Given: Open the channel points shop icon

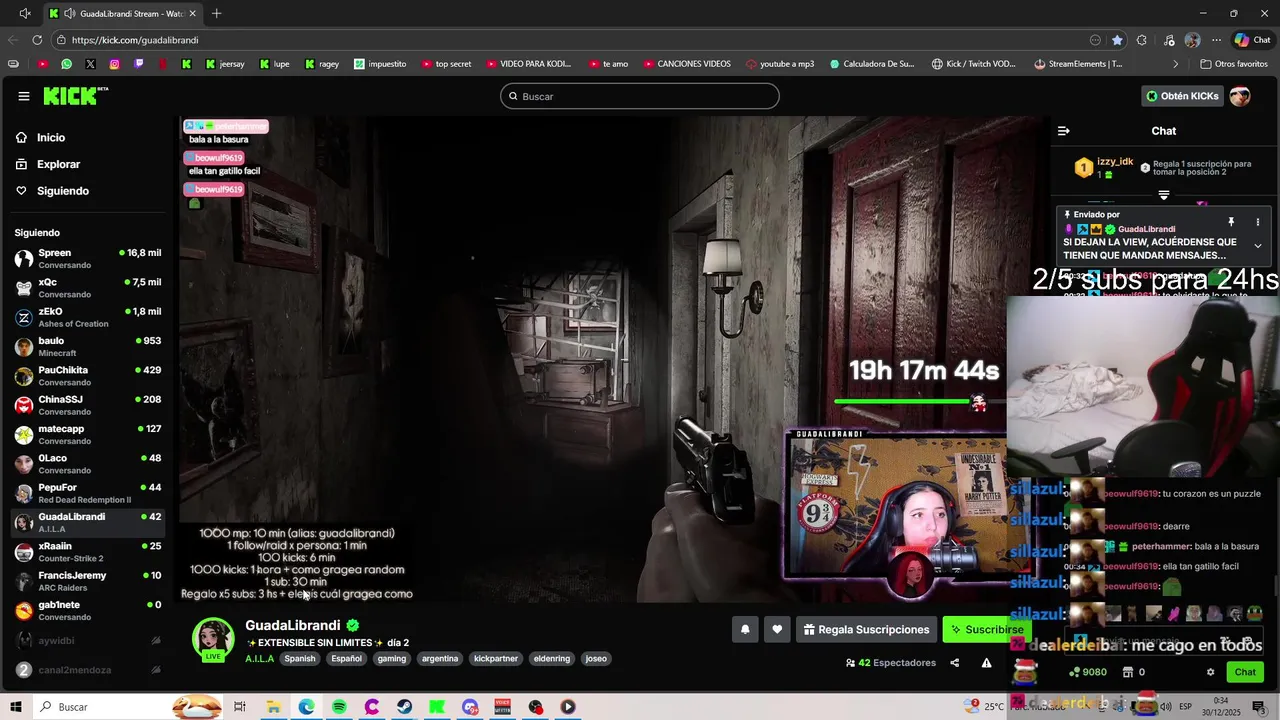Looking at the screenshot, I should pyautogui.click(x=1129, y=672).
